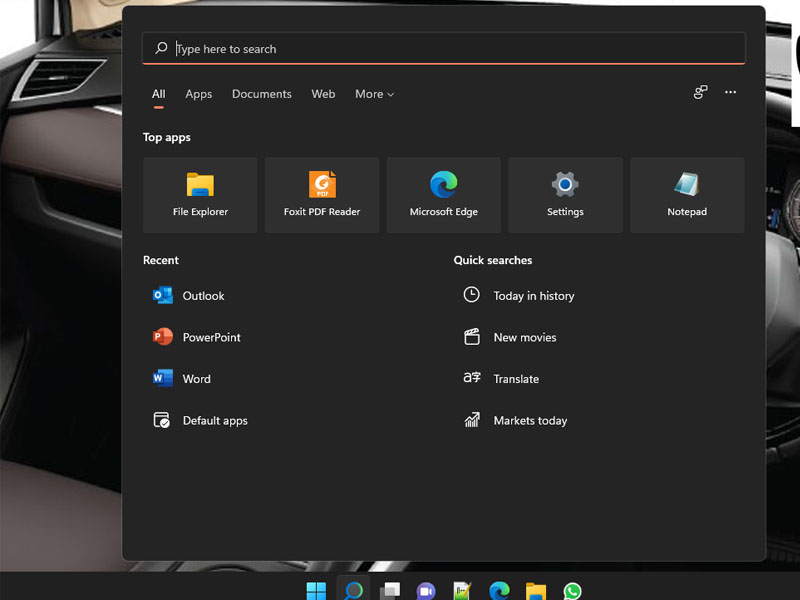Viewport: 800px width, 600px height.
Task: Launch Notepad from Top apps
Action: [x=687, y=195]
